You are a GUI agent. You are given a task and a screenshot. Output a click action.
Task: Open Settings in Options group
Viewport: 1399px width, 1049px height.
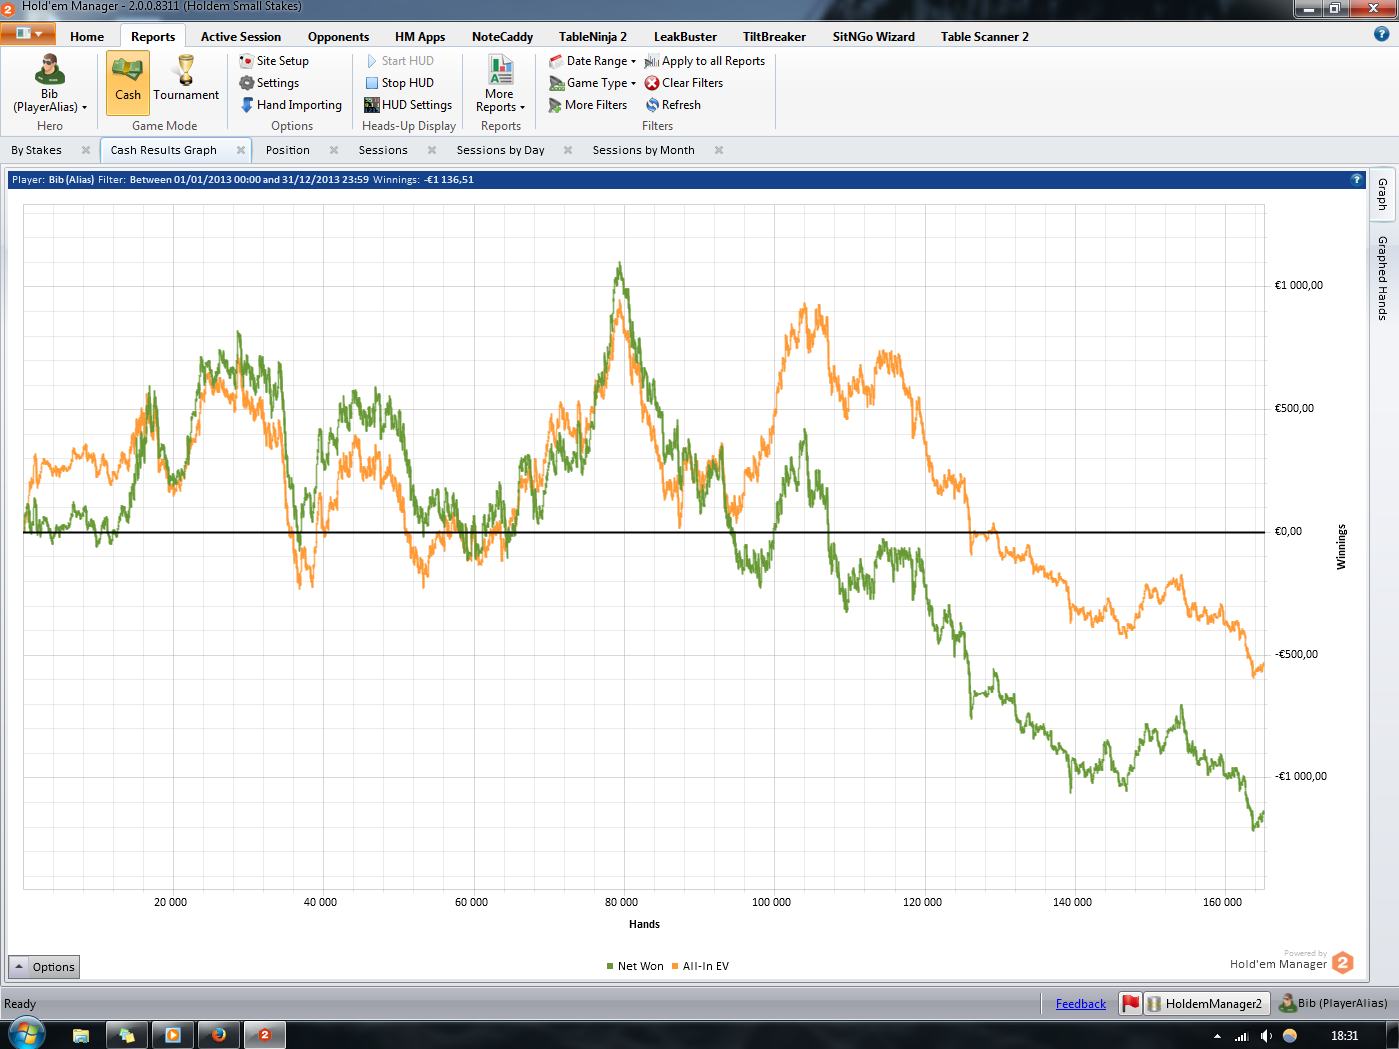point(269,83)
